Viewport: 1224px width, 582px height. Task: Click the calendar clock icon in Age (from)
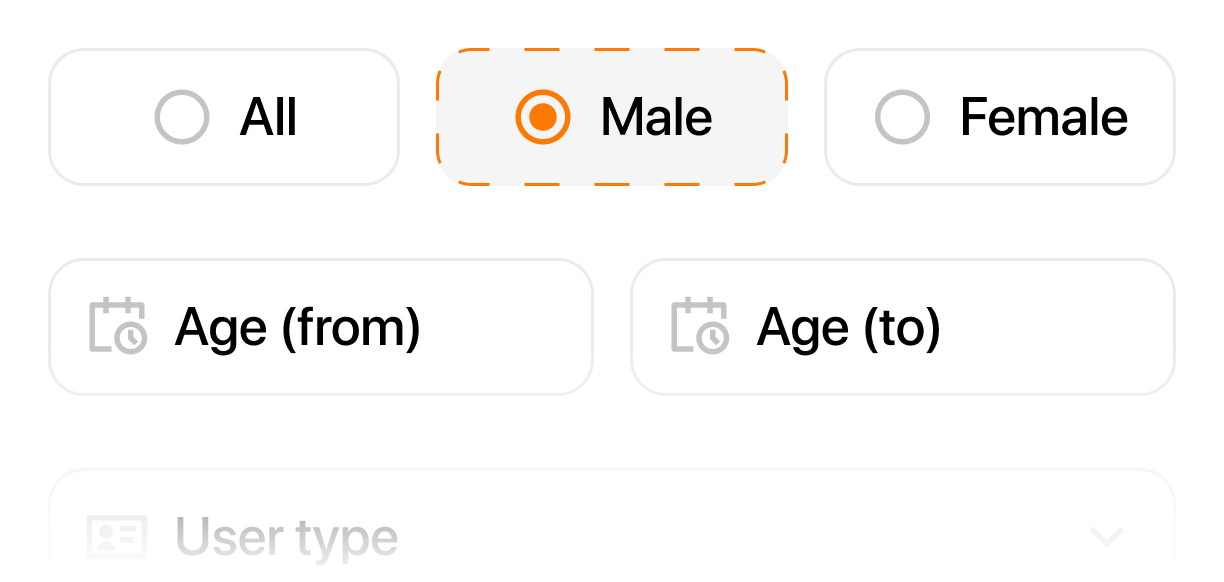tap(118, 326)
